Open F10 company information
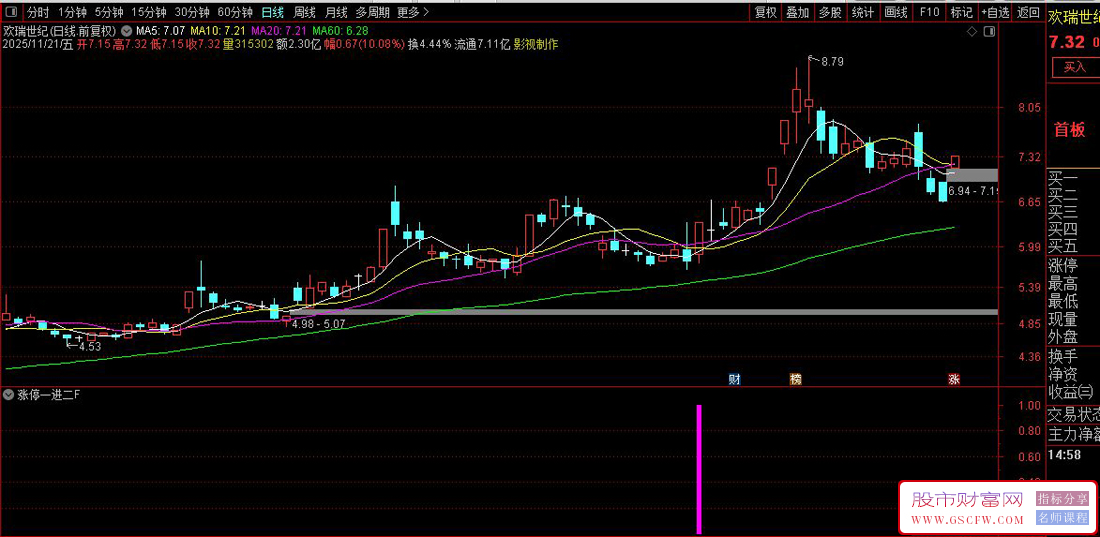 (929, 13)
